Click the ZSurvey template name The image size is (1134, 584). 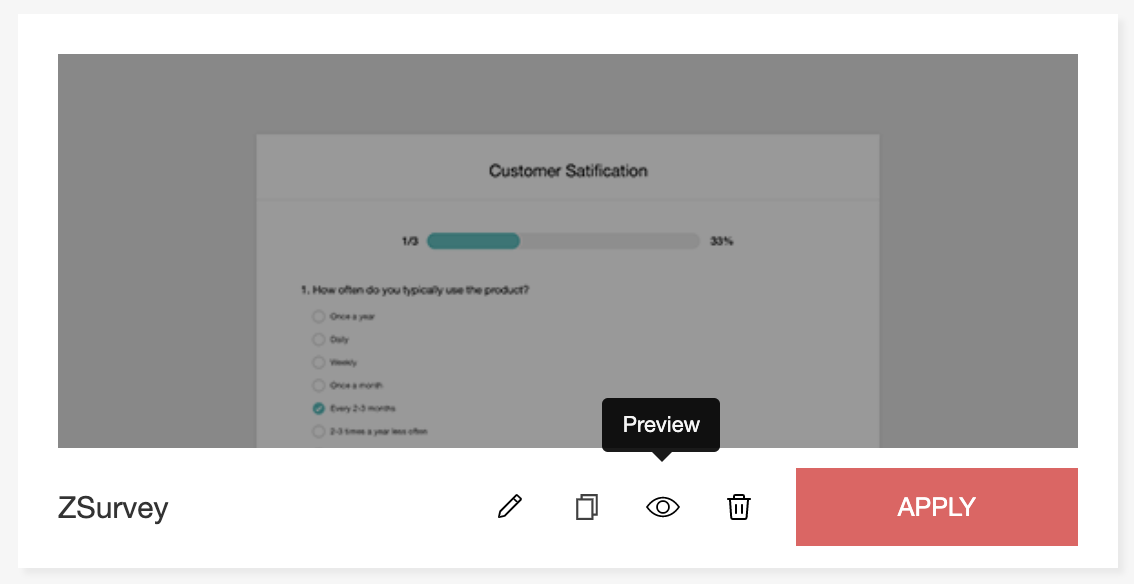(x=113, y=508)
